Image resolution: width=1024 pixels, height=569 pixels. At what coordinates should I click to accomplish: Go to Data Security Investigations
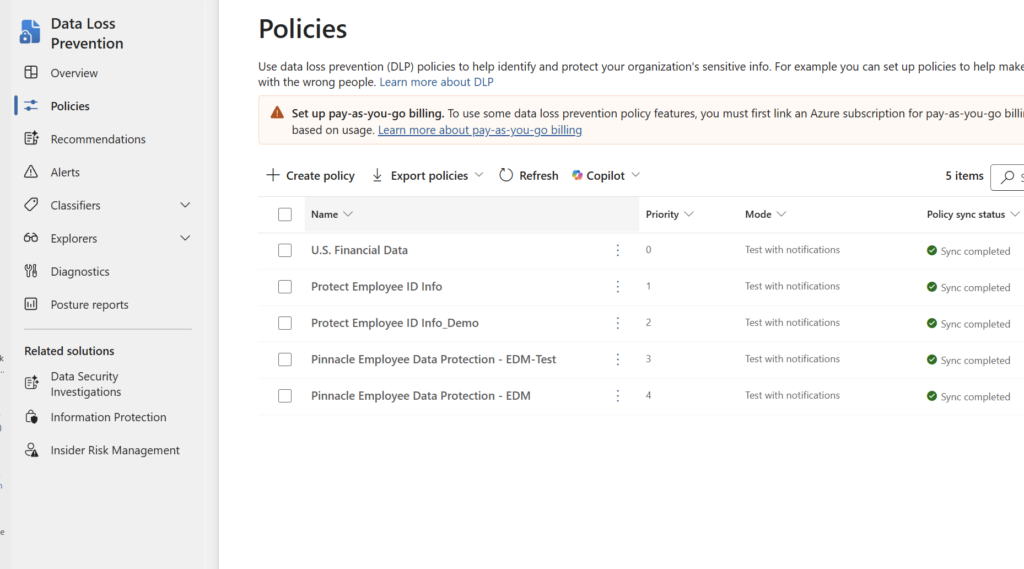[85, 384]
